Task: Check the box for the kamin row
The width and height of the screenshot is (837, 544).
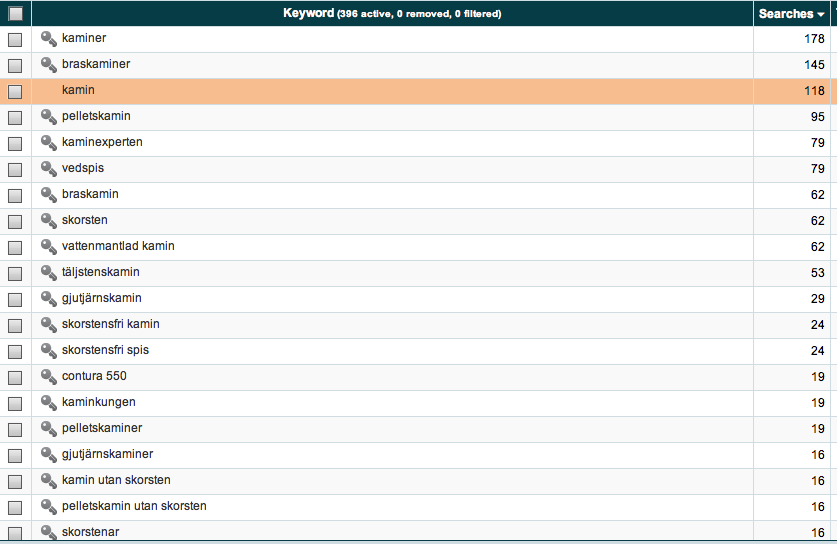Action: [15, 91]
